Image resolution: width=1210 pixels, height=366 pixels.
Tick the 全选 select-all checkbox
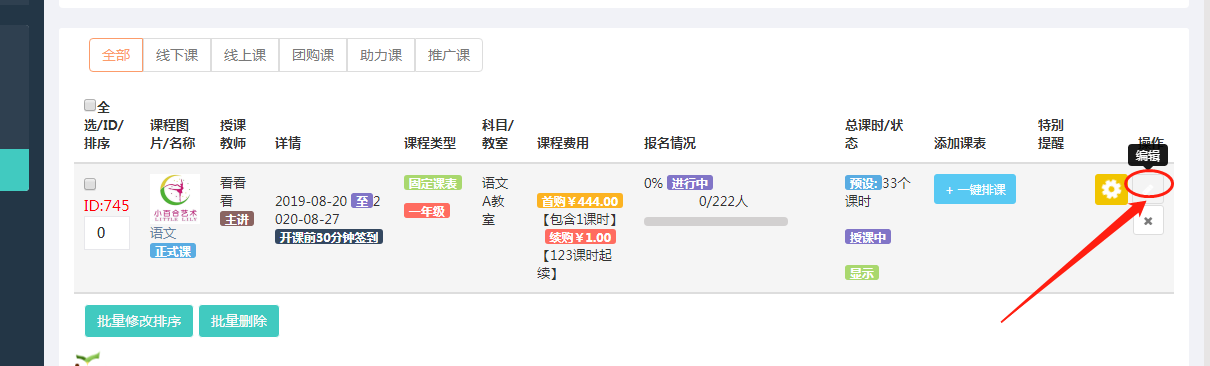pyautogui.click(x=90, y=105)
